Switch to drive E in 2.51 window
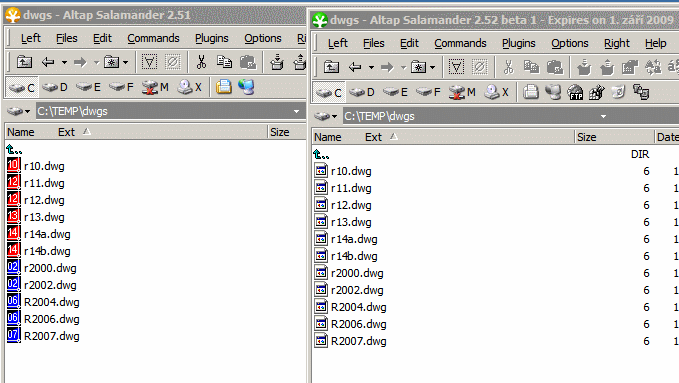Image resolution: width=679 pixels, height=383 pixels. tap(88, 88)
